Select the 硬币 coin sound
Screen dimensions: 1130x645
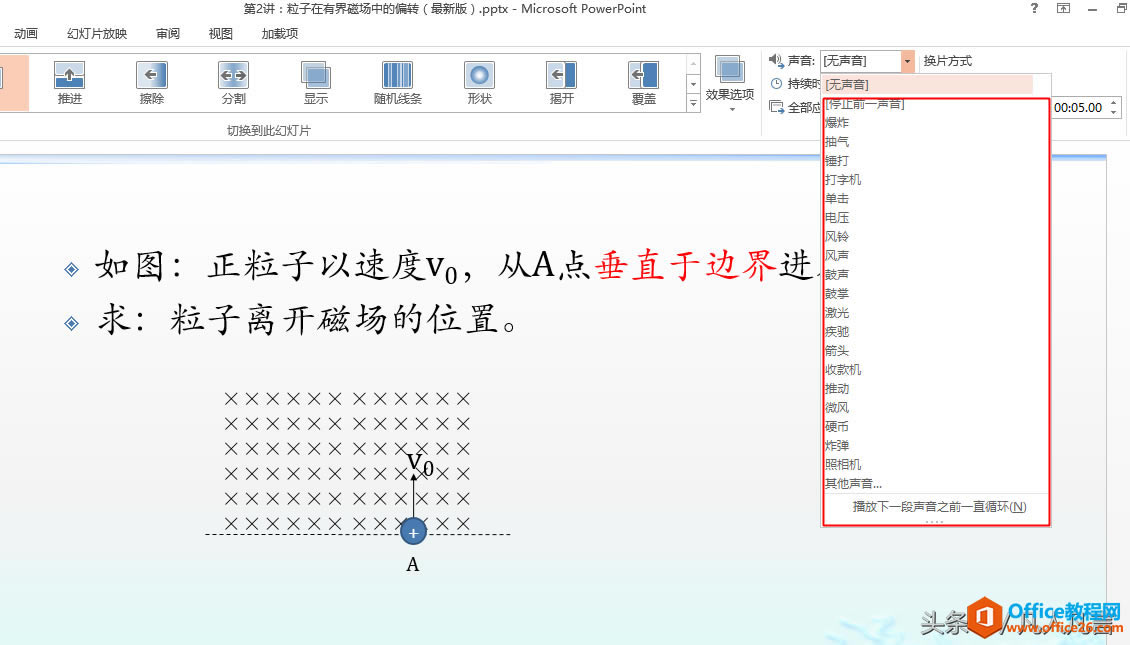pos(837,427)
